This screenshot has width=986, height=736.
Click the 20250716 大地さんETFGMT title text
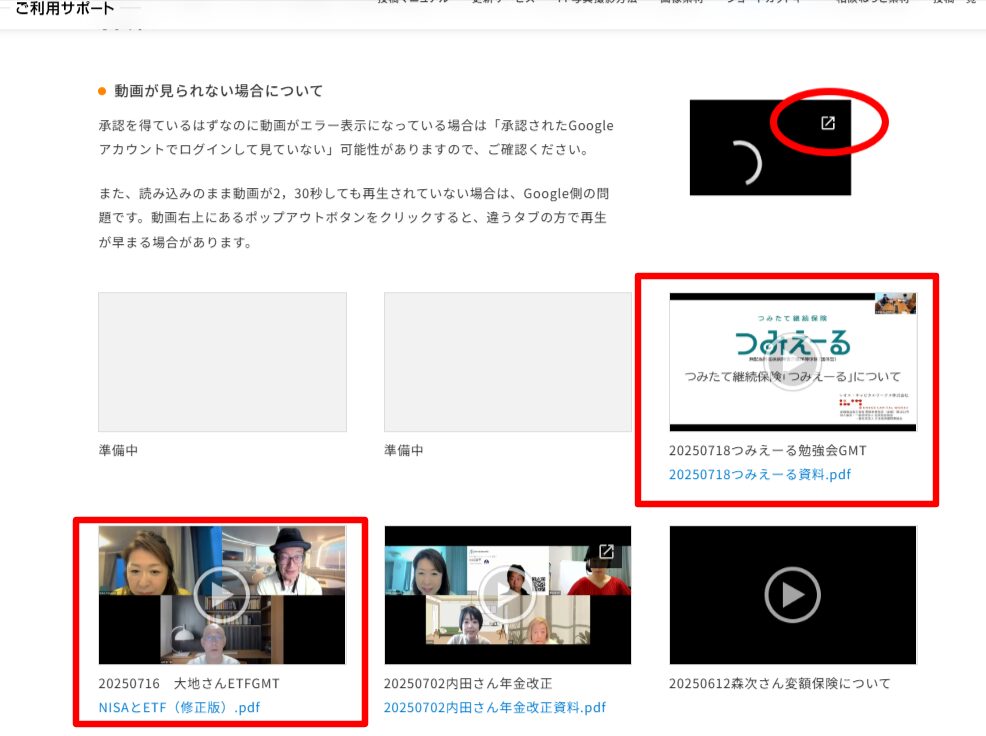pyautogui.click(x=189, y=683)
